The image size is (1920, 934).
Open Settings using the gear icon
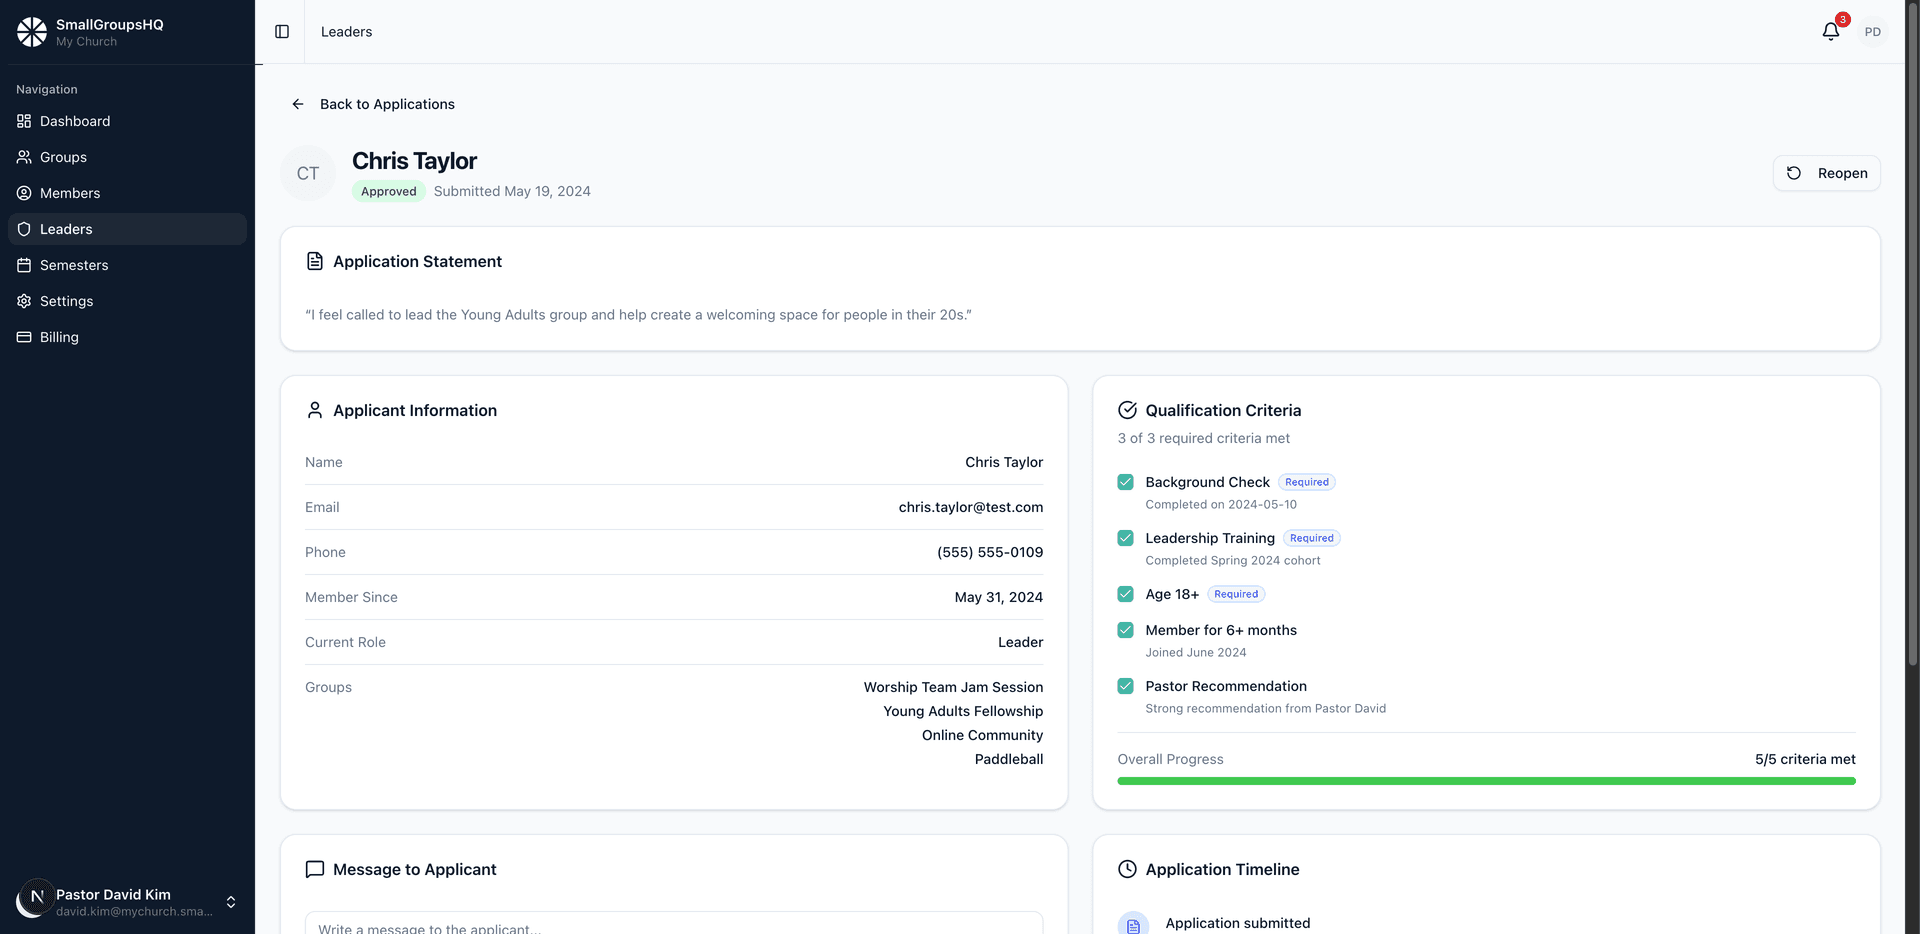point(22,301)
